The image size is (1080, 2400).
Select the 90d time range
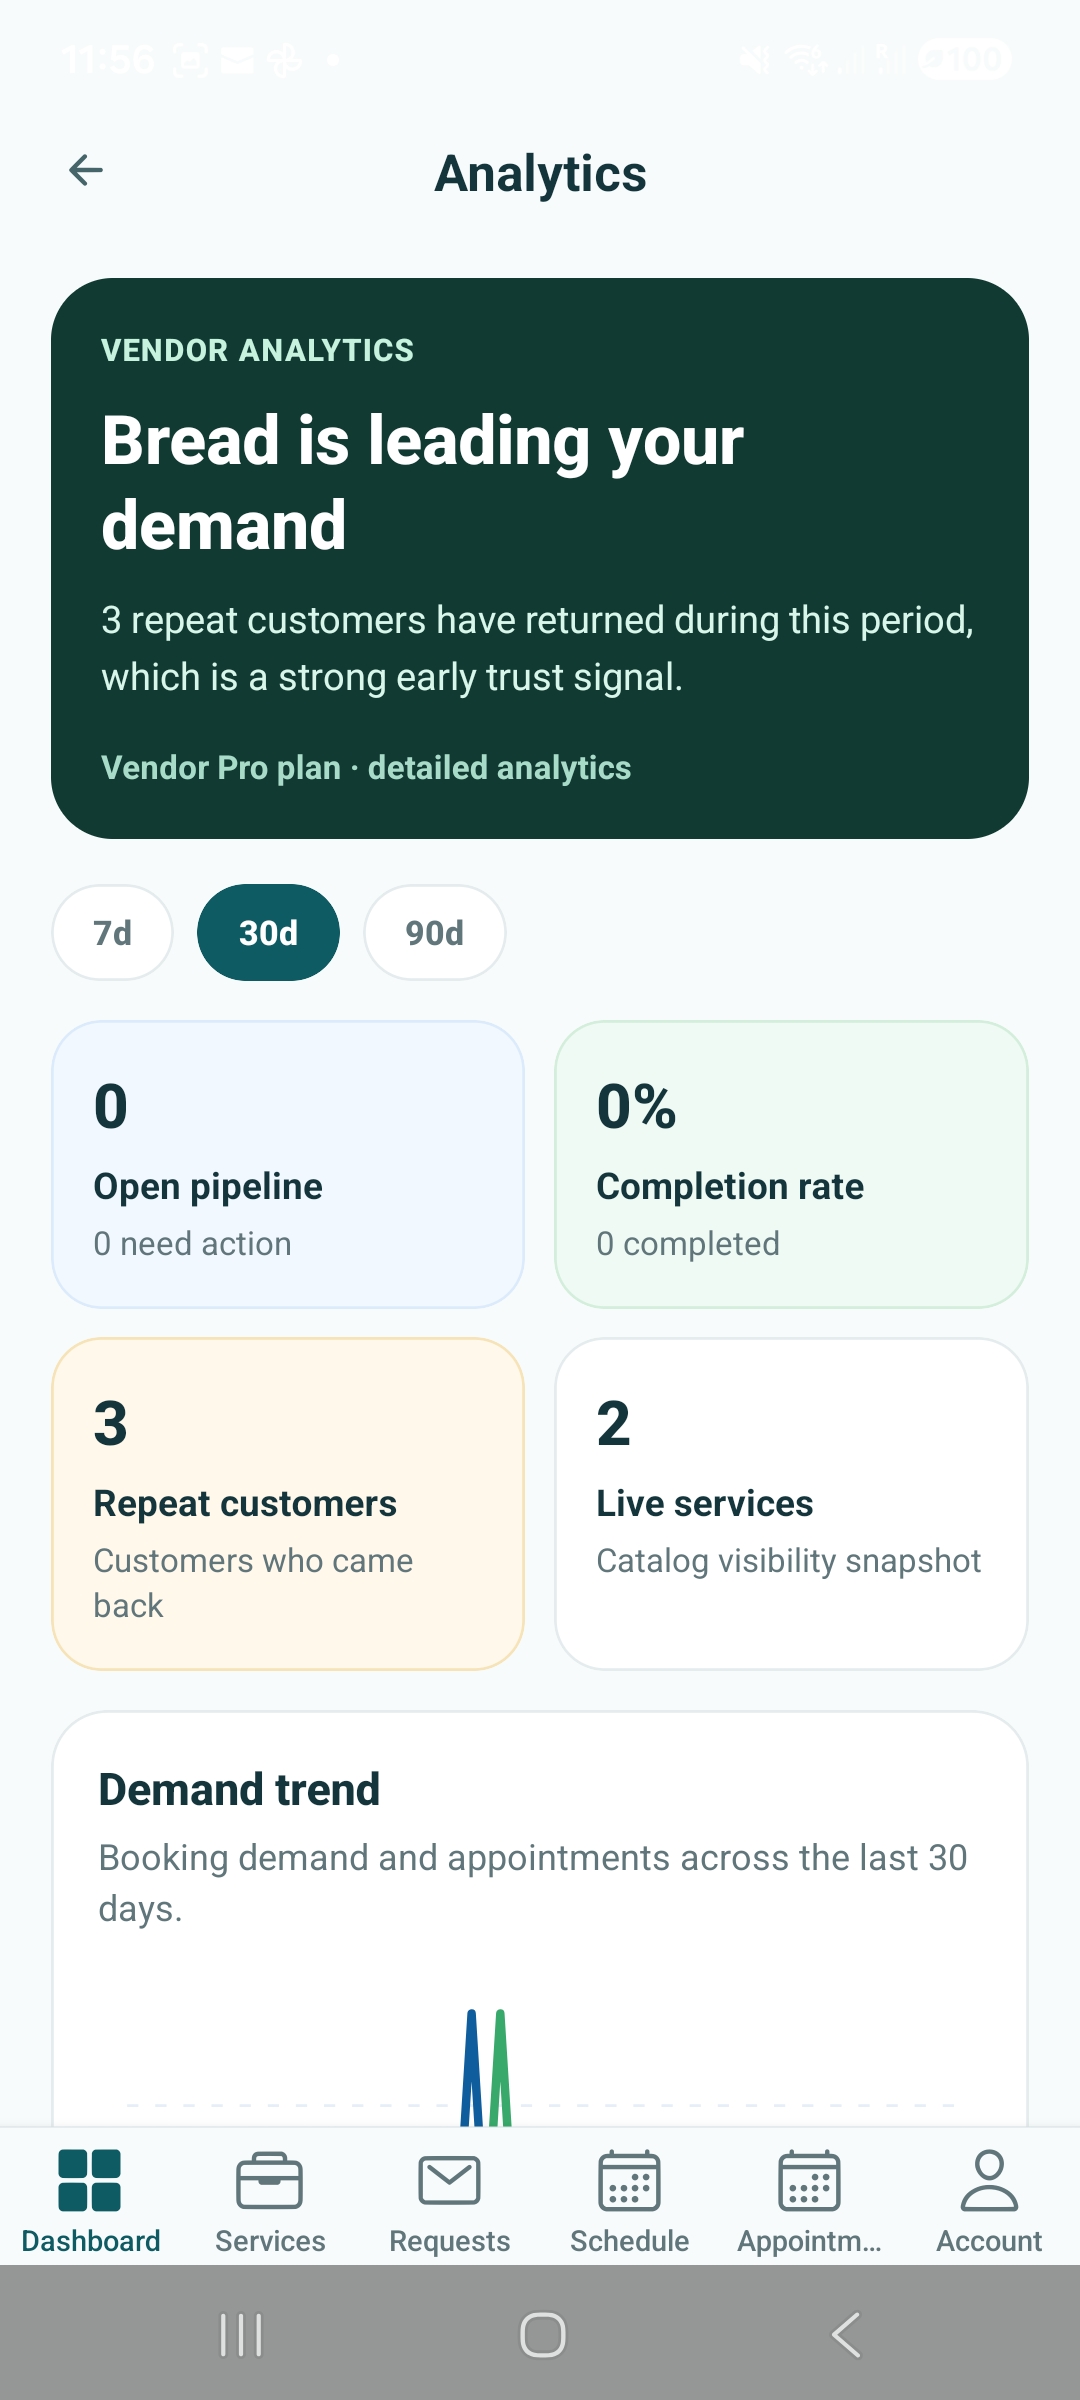point(434,932)
